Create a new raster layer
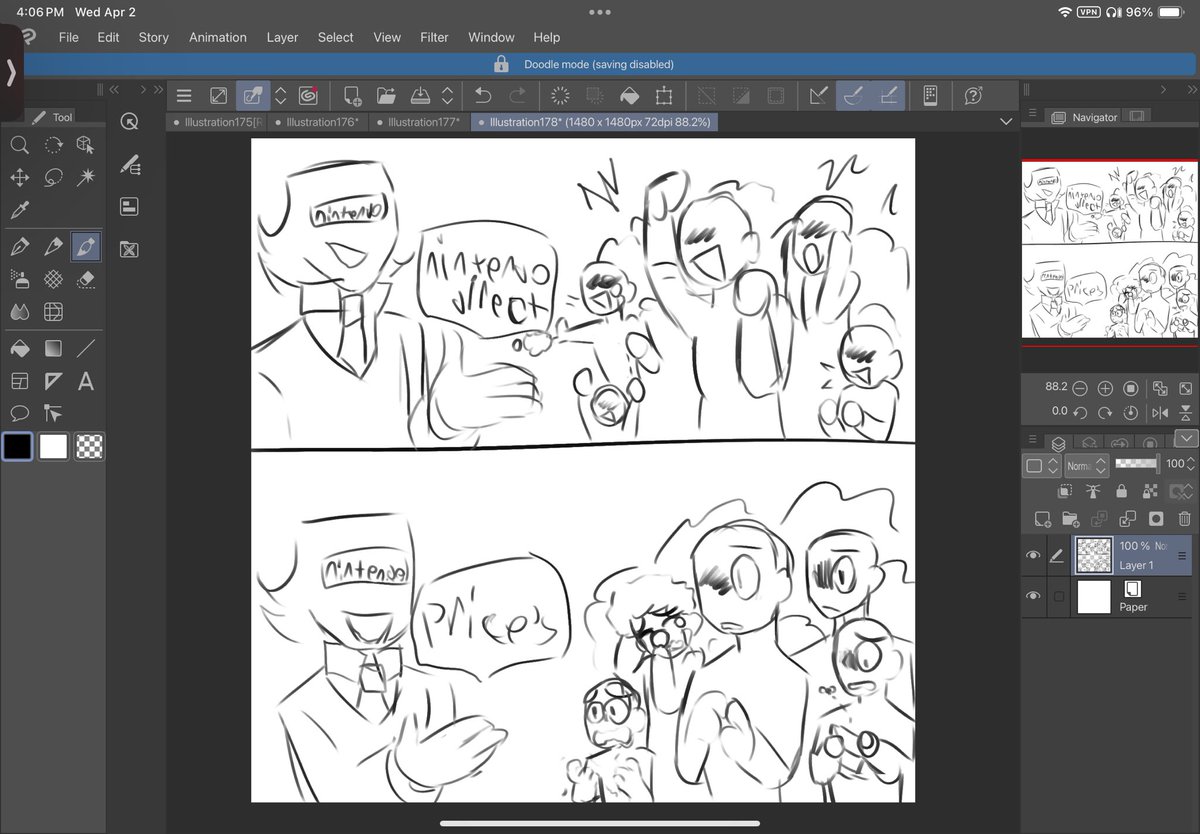Image resolution: width=1200 pixels, height=834 pixels. pyautogui.click(x=1042, y=519)
